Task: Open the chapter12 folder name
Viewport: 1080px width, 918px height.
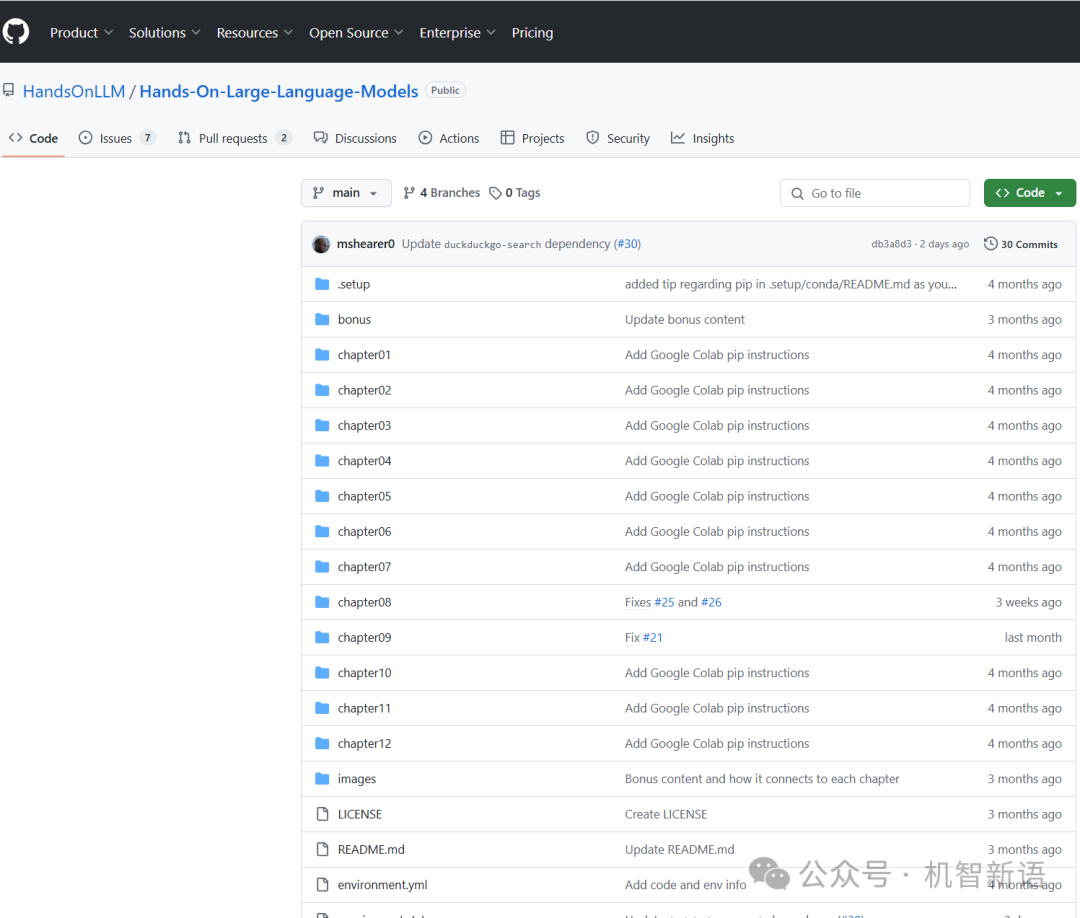Action: (x=364, y=743)
